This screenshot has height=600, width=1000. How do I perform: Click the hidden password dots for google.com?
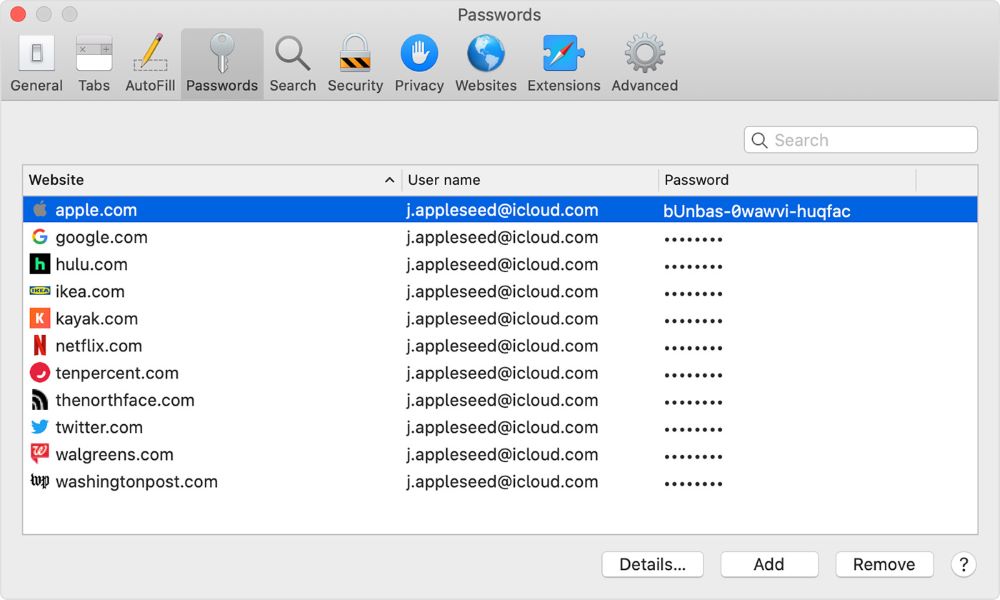[x=693, y=240]
